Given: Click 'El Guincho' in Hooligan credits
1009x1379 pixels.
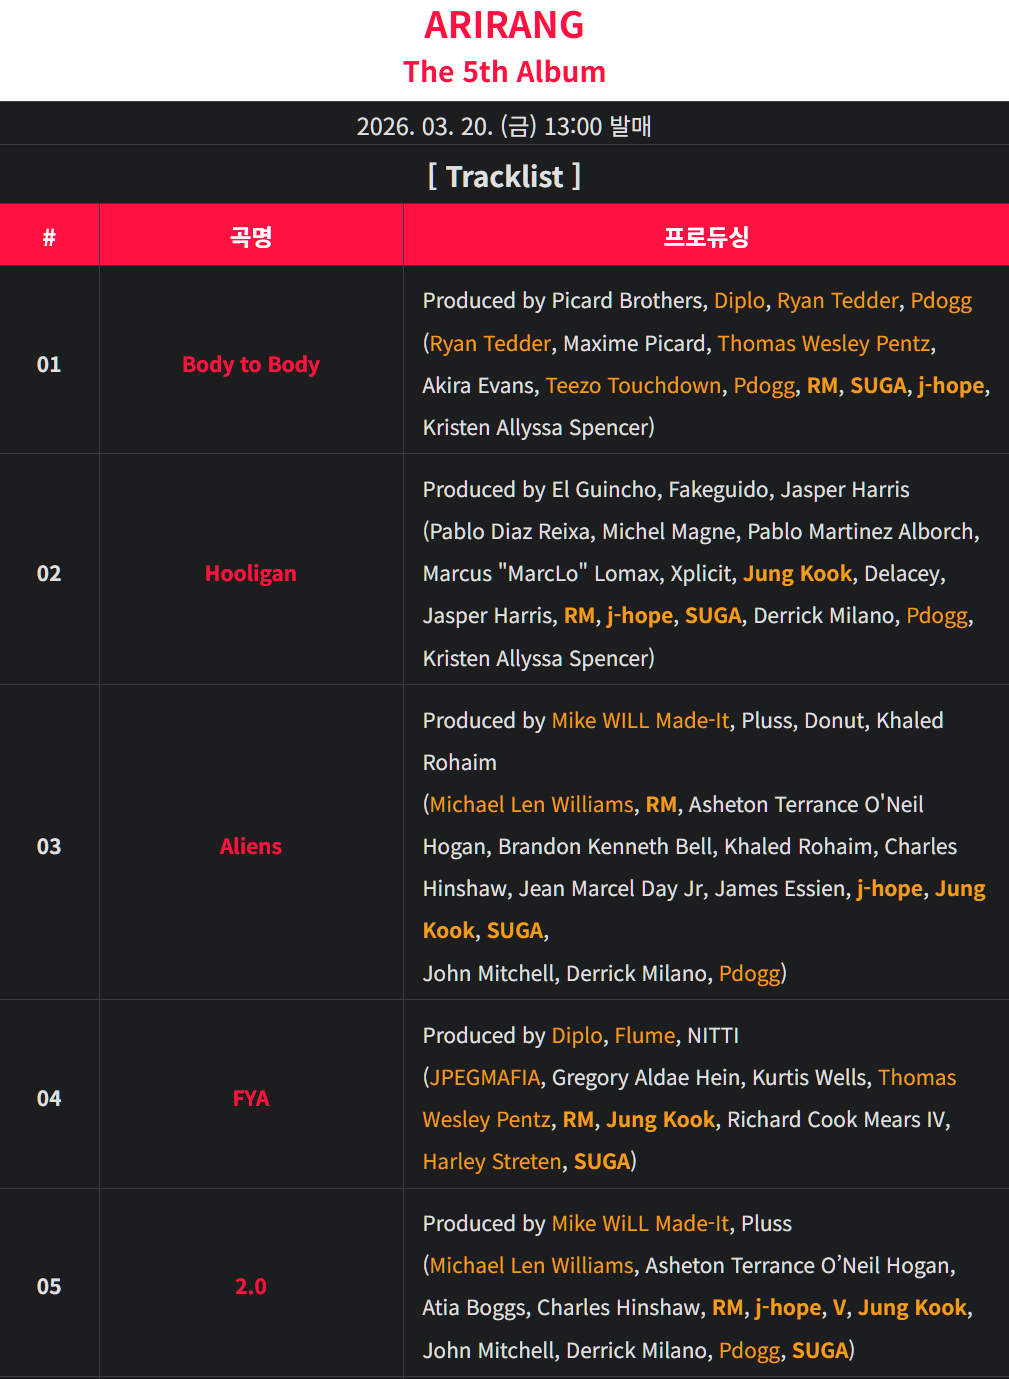Looking at the screenshot, I should pos(604,489).
